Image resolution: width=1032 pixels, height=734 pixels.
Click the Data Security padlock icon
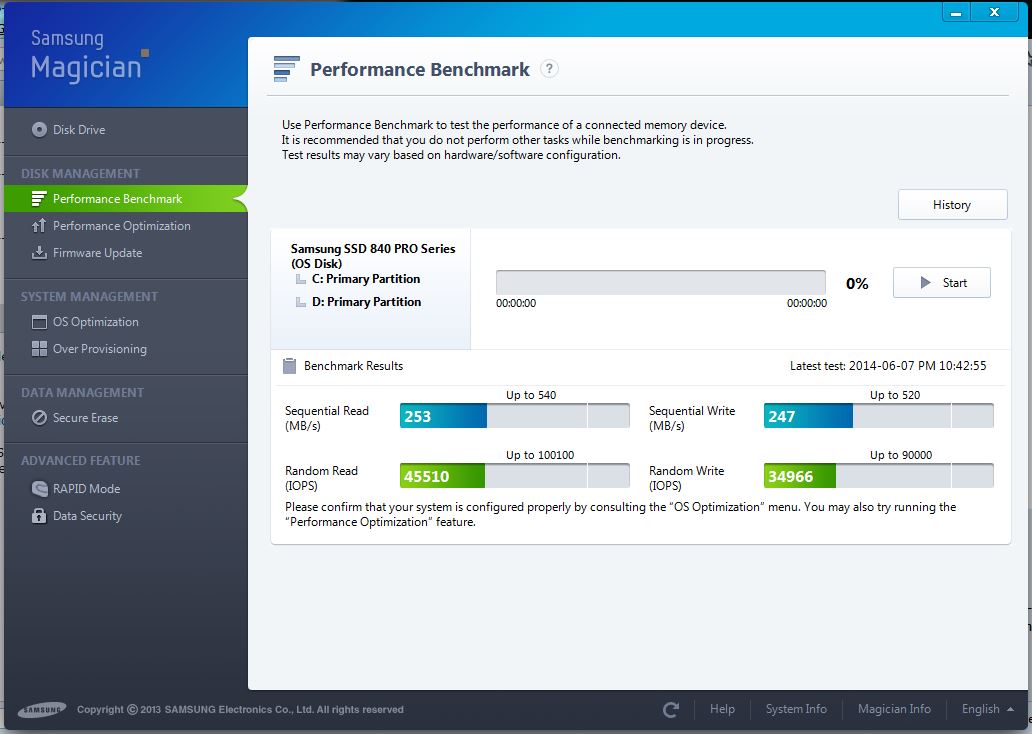pos(39,516)
